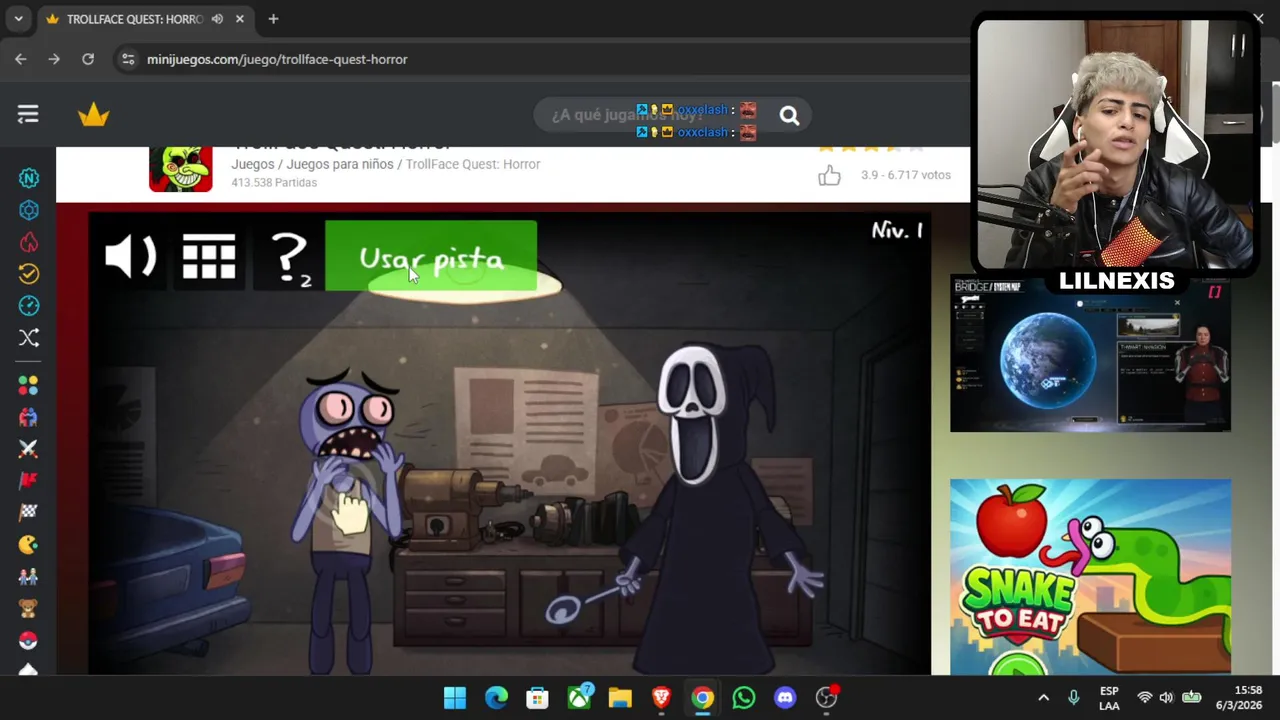Click the green Usar pista button
Screen dimensions: 1280x720
[431, 257]
